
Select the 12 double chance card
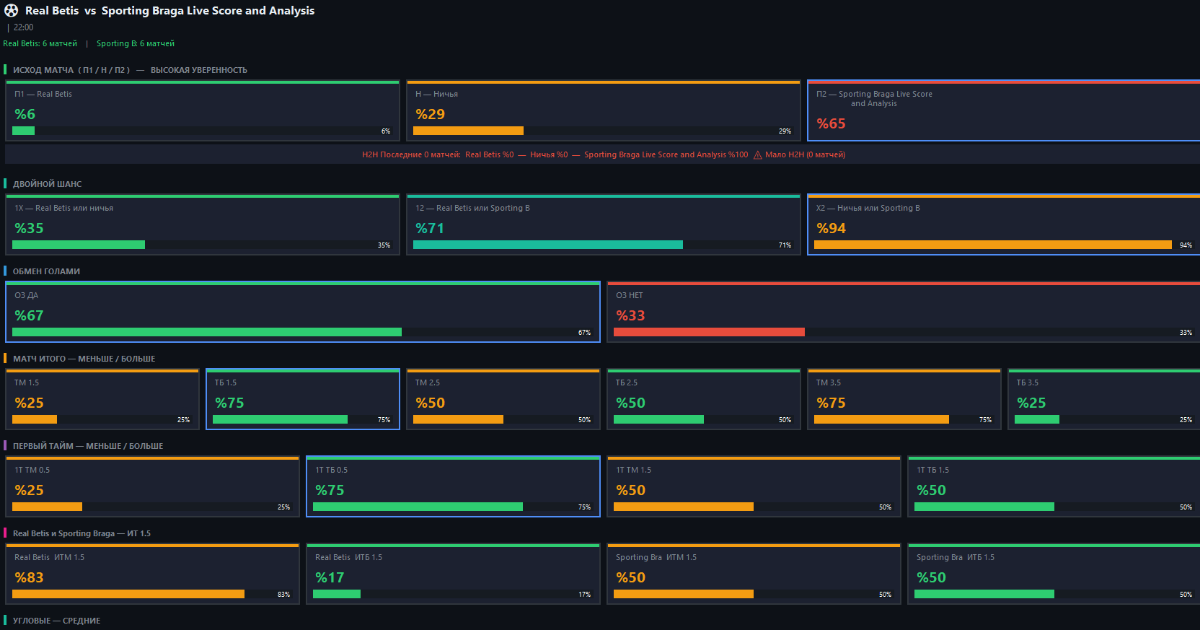click(603, 225)
